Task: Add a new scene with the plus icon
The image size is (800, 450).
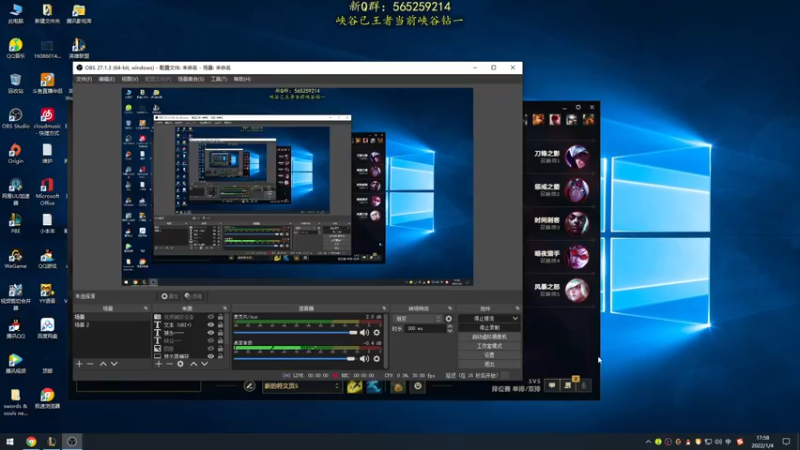Action: [x=79, y=364]
